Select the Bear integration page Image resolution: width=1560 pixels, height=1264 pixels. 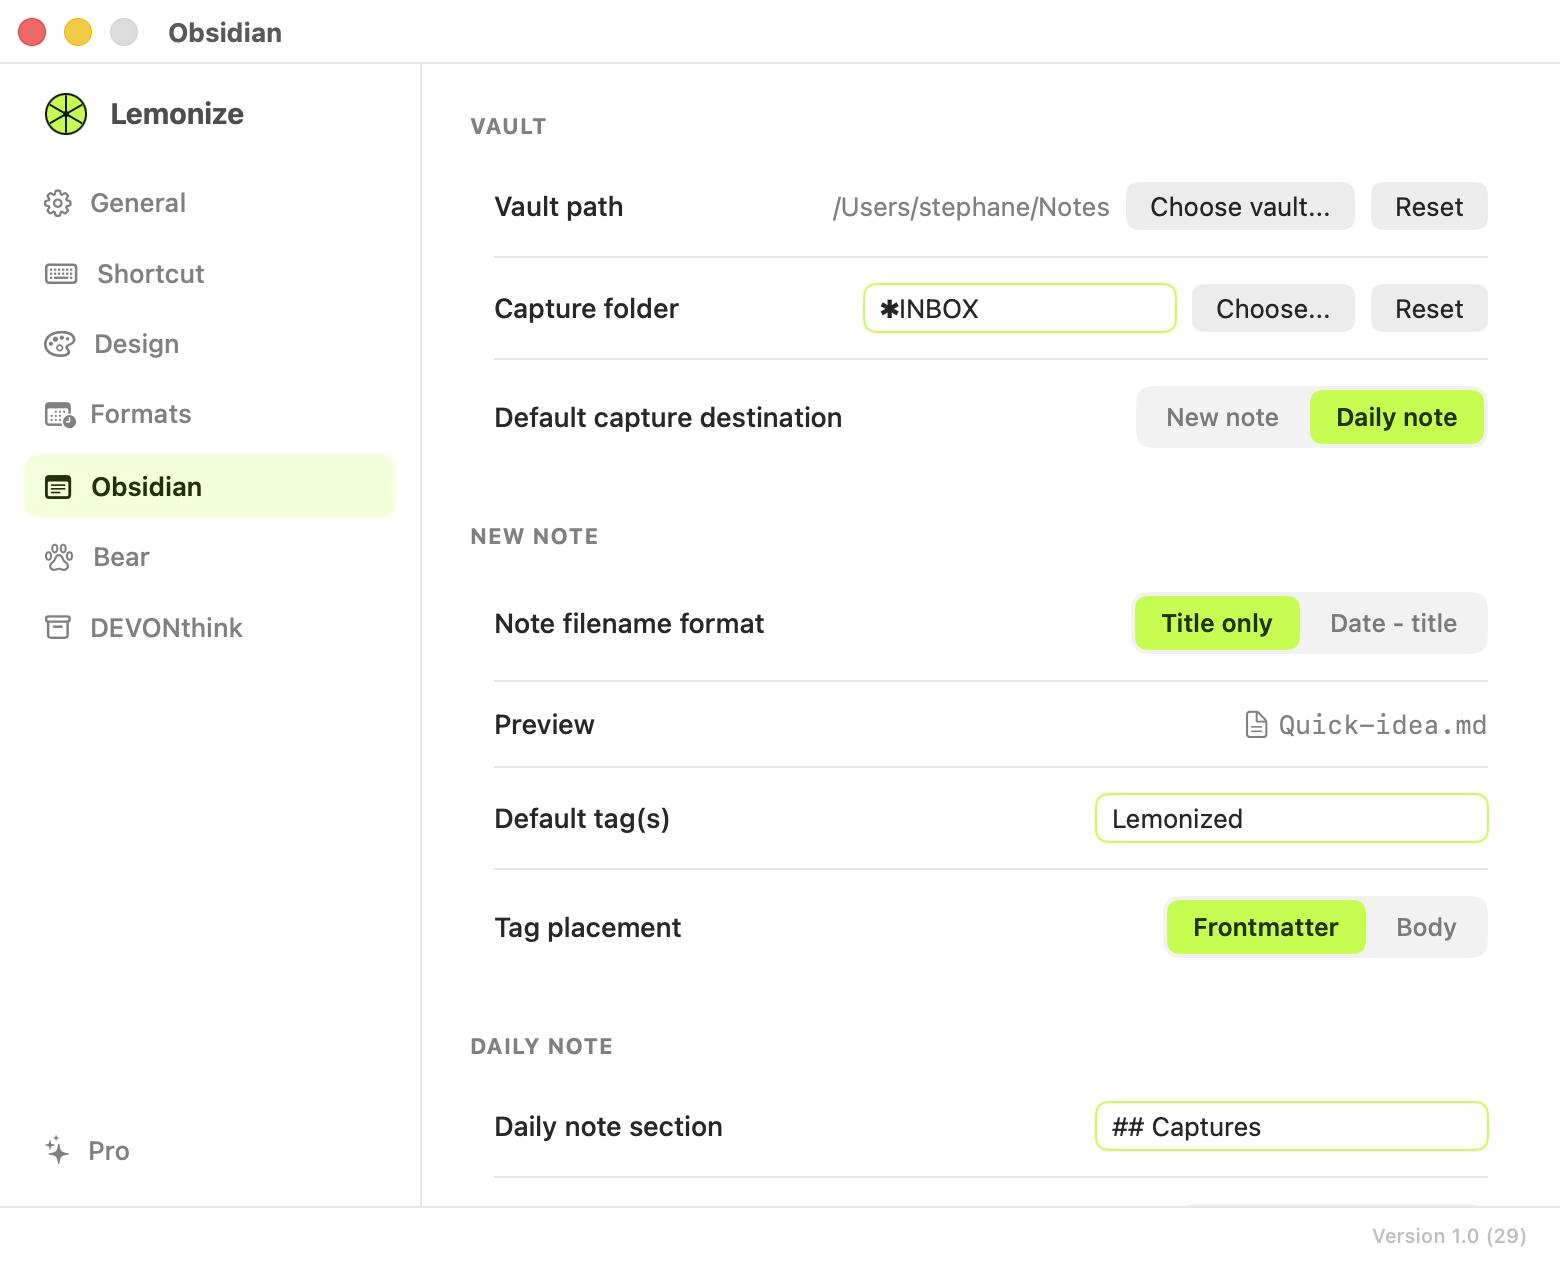coord(210,557)
